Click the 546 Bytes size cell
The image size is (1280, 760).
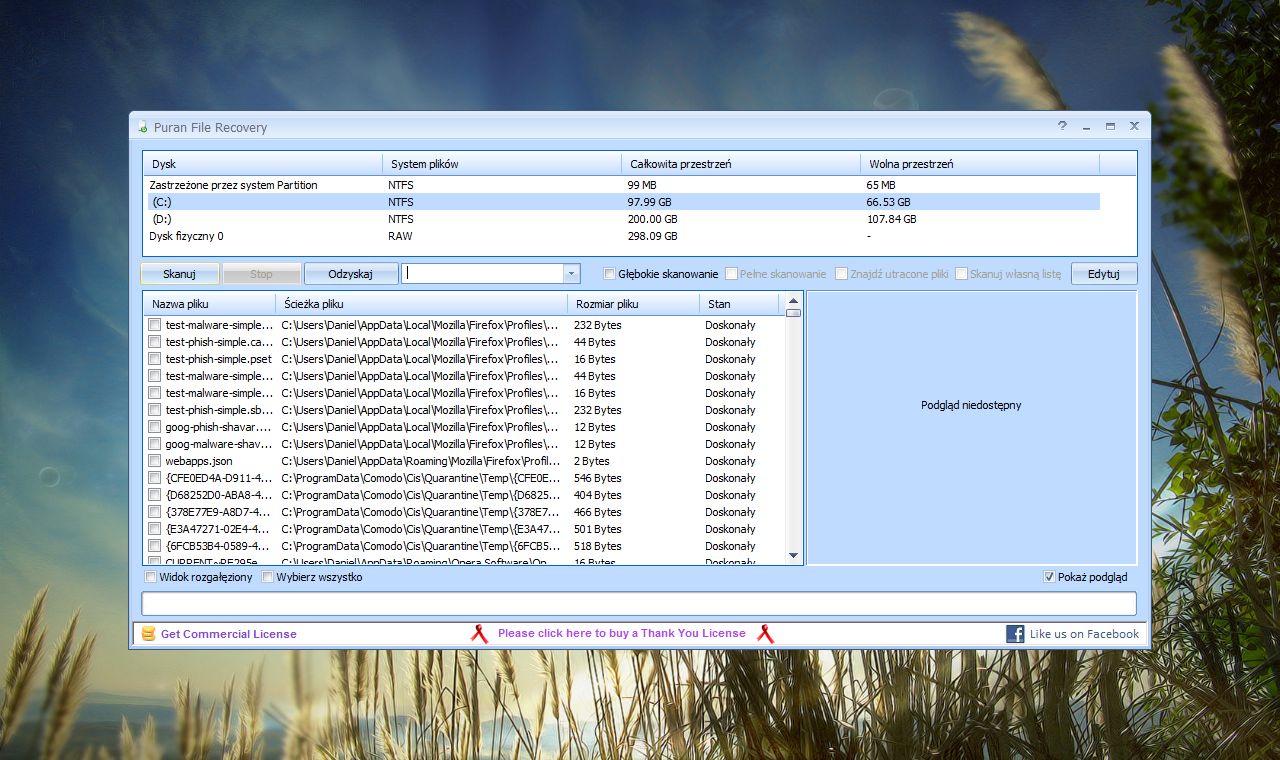(x=598, y=478)
